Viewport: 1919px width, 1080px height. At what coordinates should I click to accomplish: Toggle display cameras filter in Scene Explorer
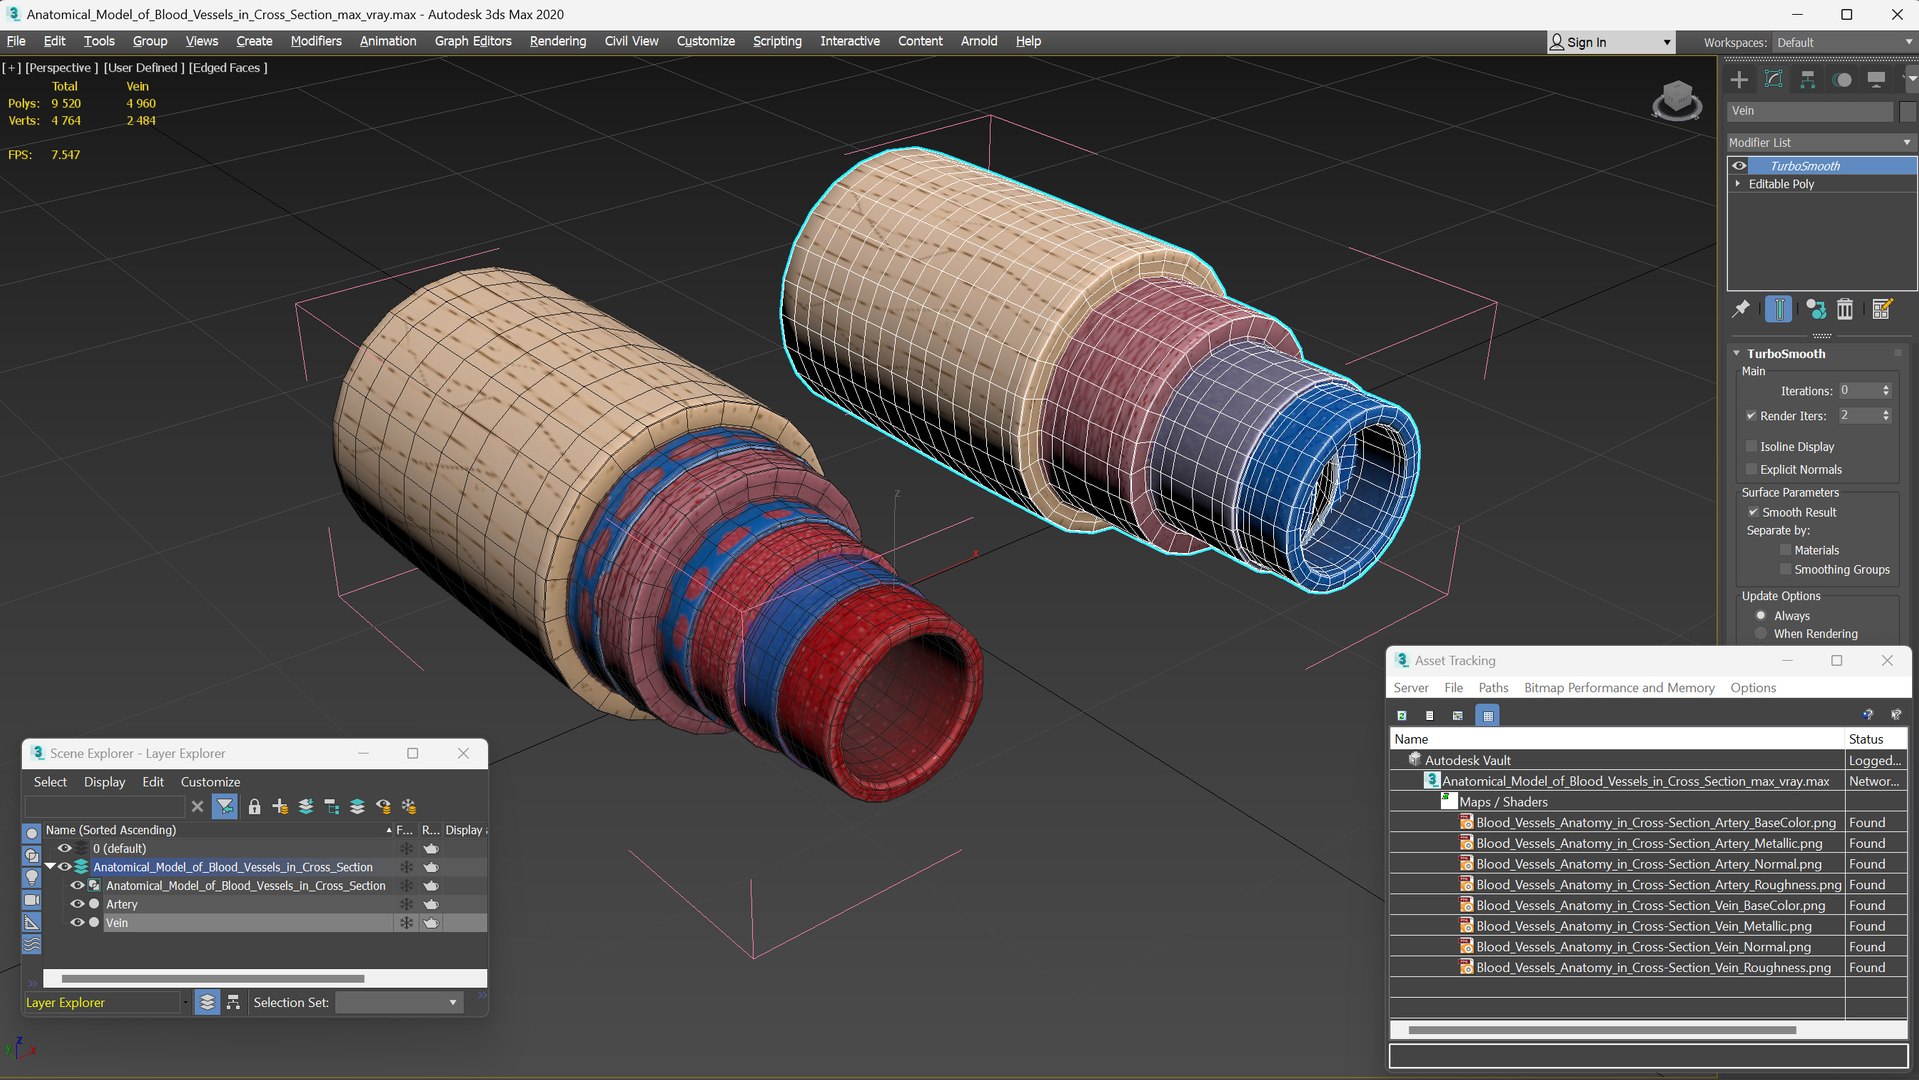(x=32, y=899)
